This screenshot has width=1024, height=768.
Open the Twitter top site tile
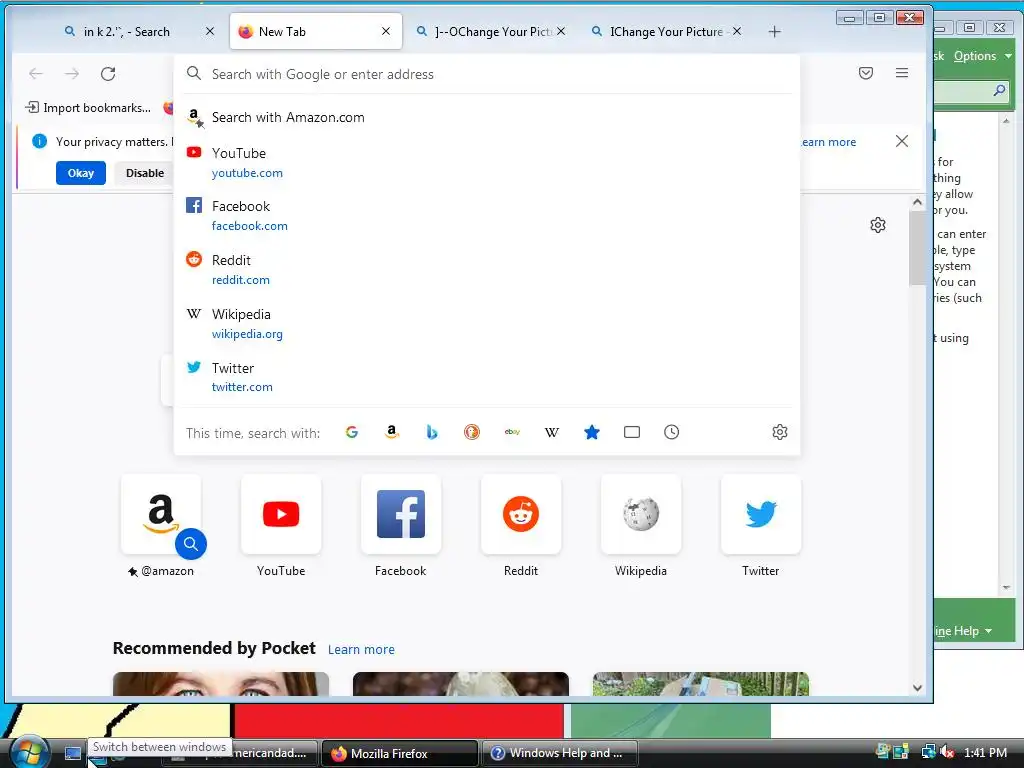[x=761, y=515]
